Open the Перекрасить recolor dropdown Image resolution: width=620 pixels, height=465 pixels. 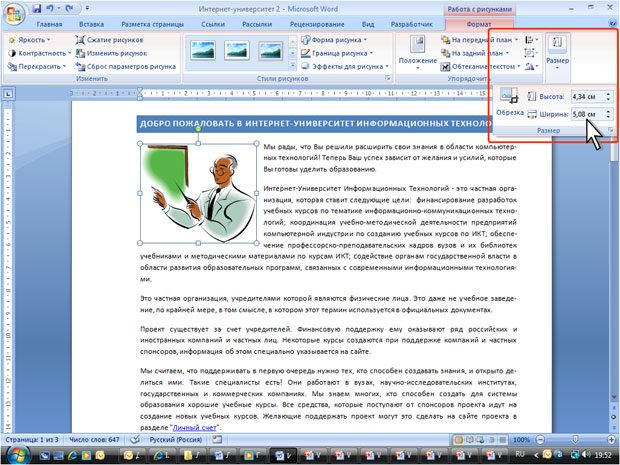(37, 66)
